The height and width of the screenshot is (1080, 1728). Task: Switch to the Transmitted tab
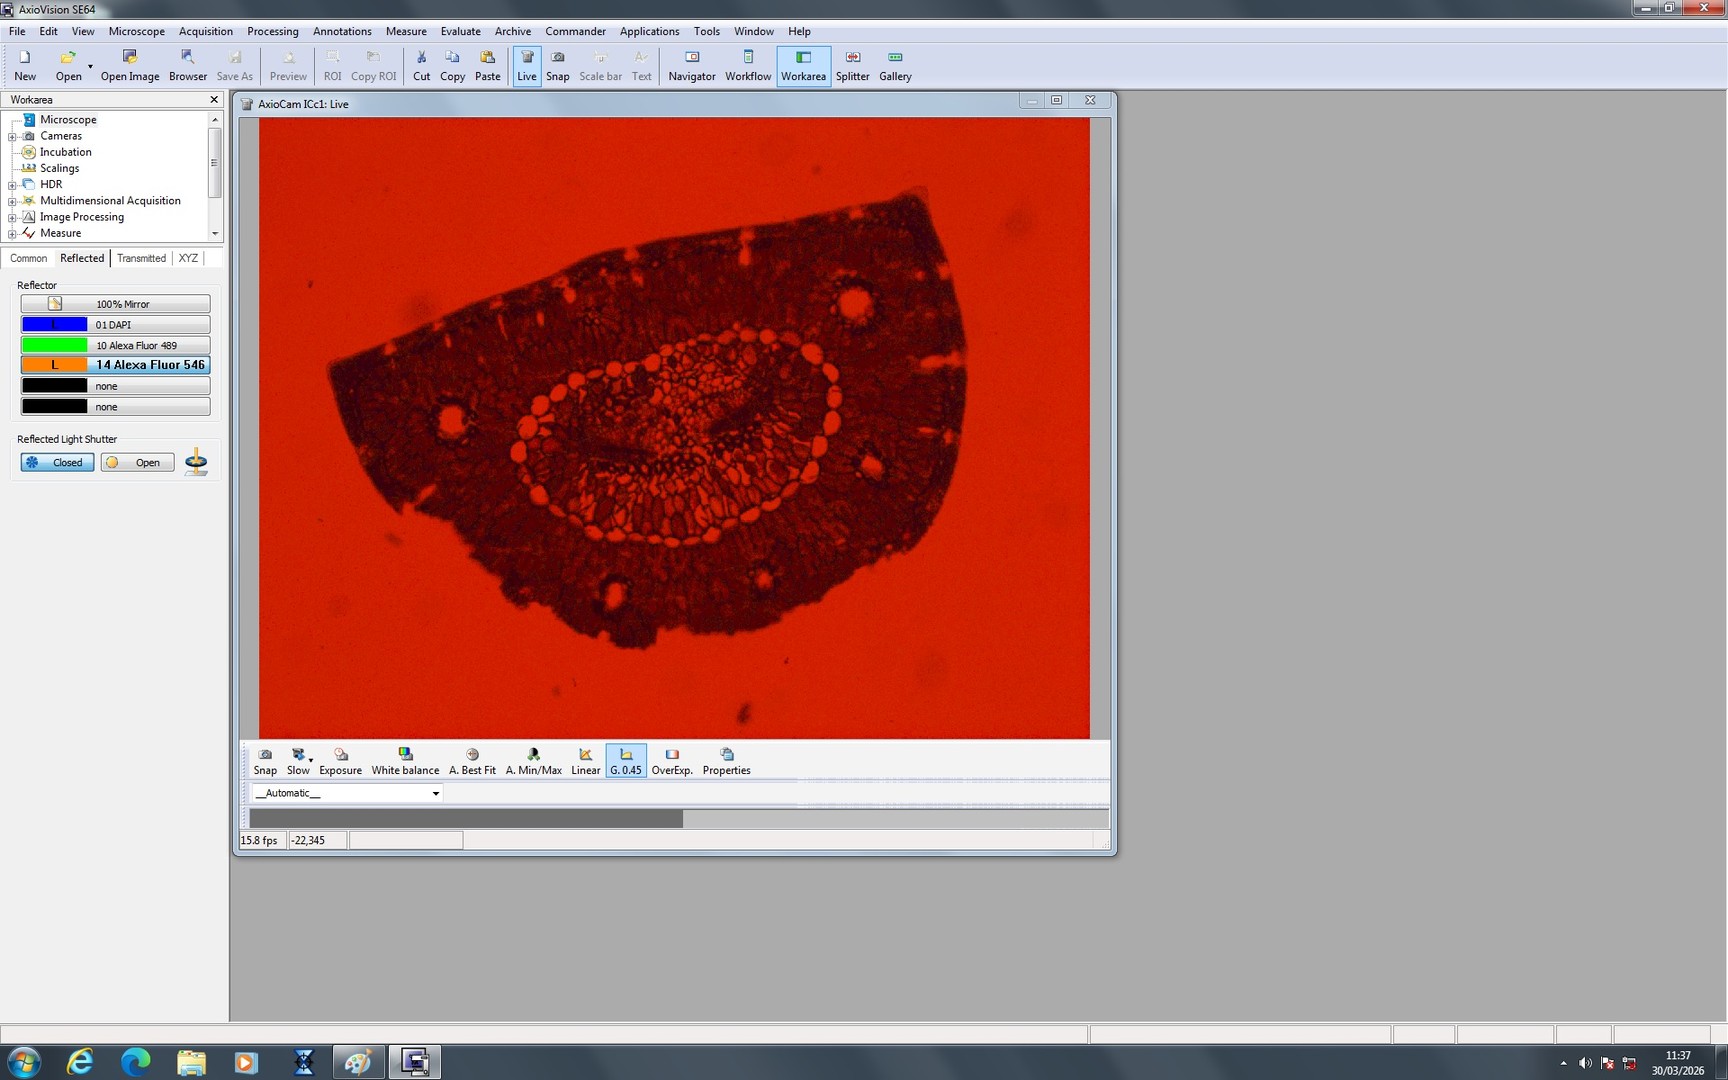[140, 258]
